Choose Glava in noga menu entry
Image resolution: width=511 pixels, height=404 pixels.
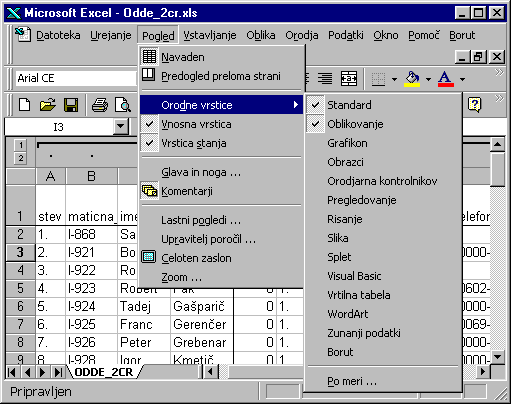221,172
